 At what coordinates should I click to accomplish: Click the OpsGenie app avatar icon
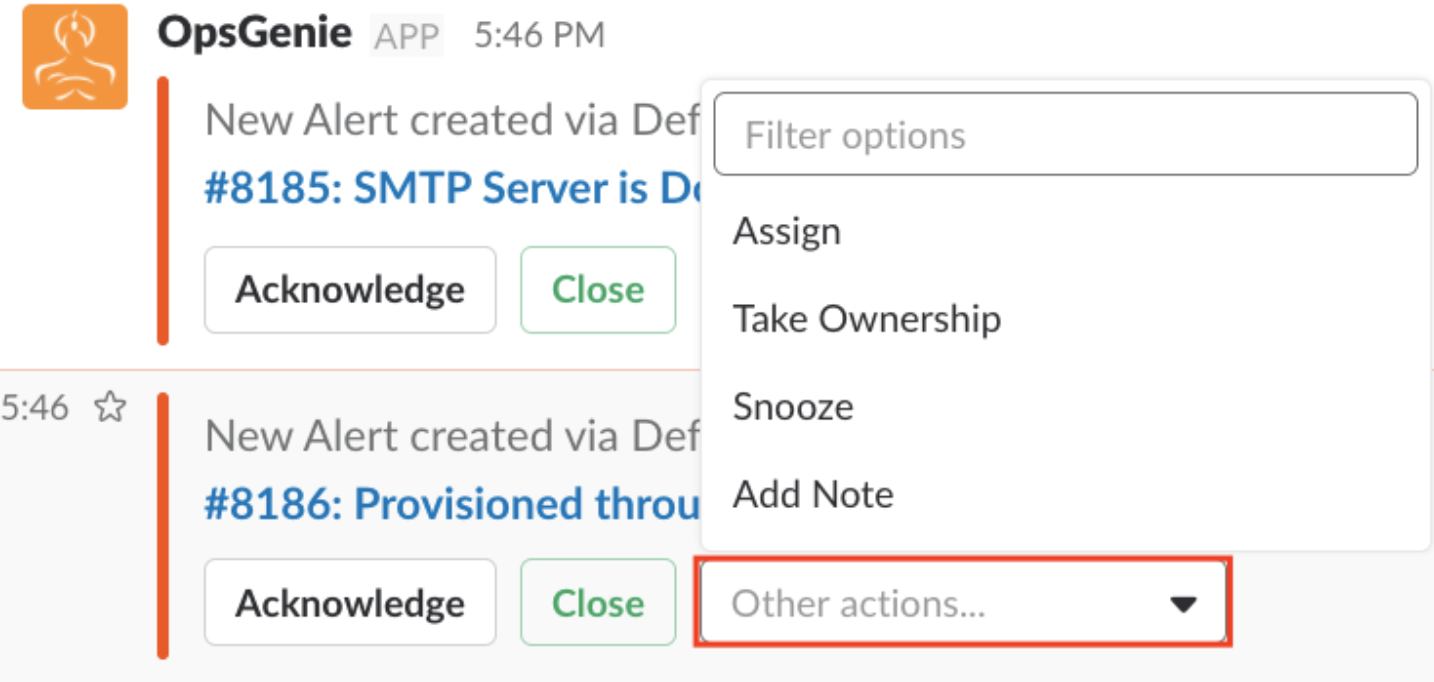pos(74,57)
